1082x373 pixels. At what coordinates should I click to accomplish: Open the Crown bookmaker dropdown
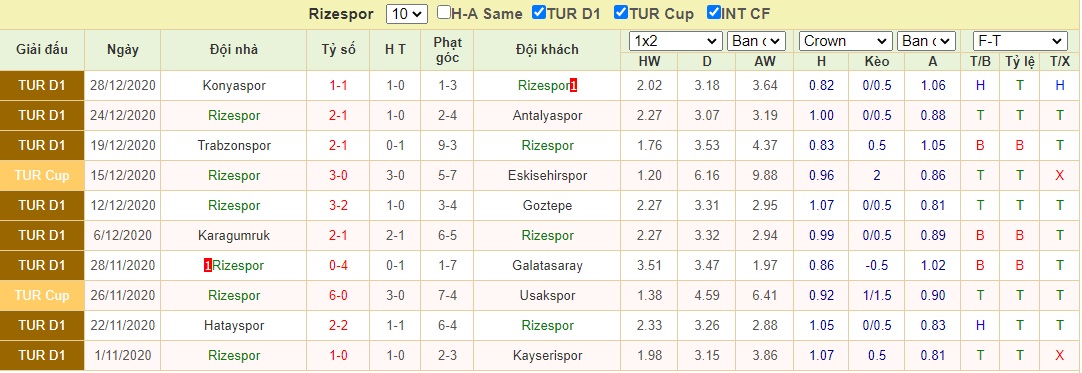tap(846, 41)
